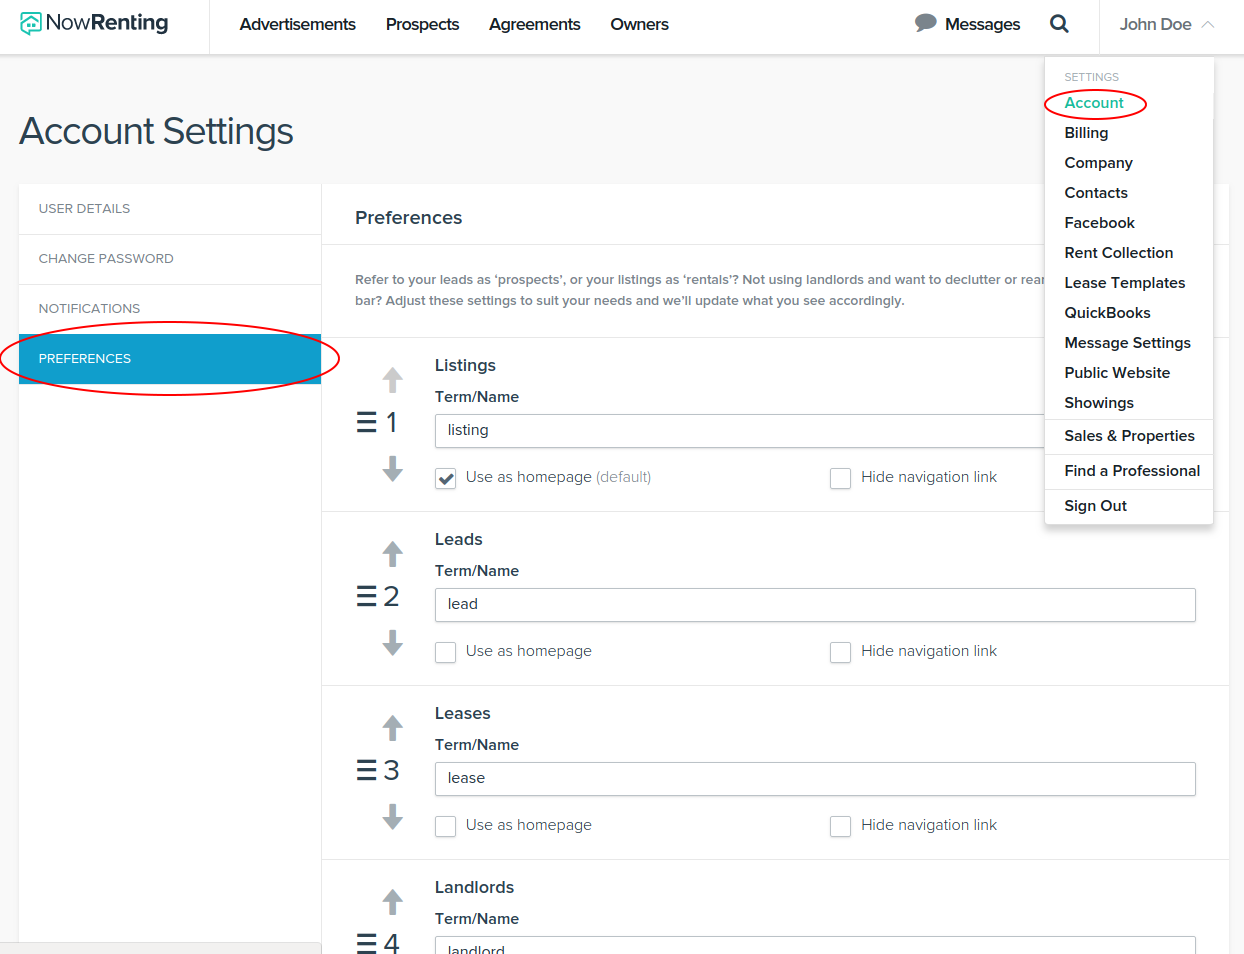Open Facebook settings from the menu

(1100, 223)
